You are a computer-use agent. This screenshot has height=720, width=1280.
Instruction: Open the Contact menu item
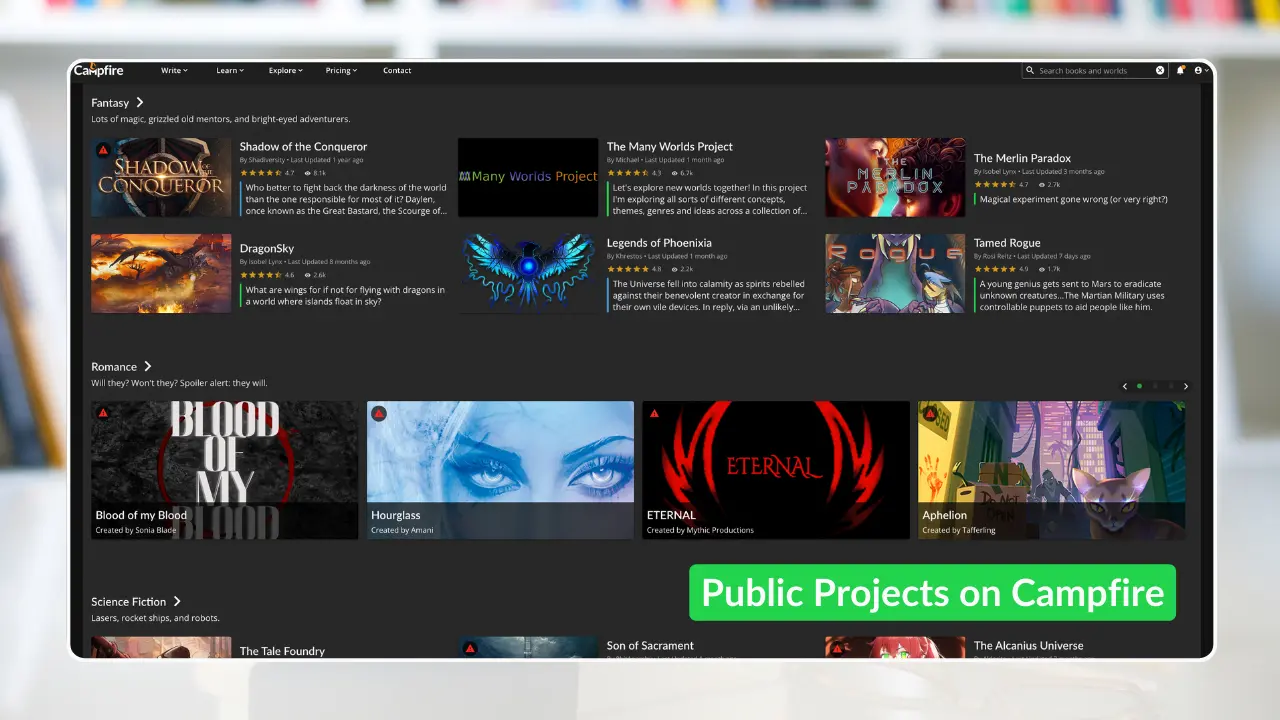tap(397, 71)
